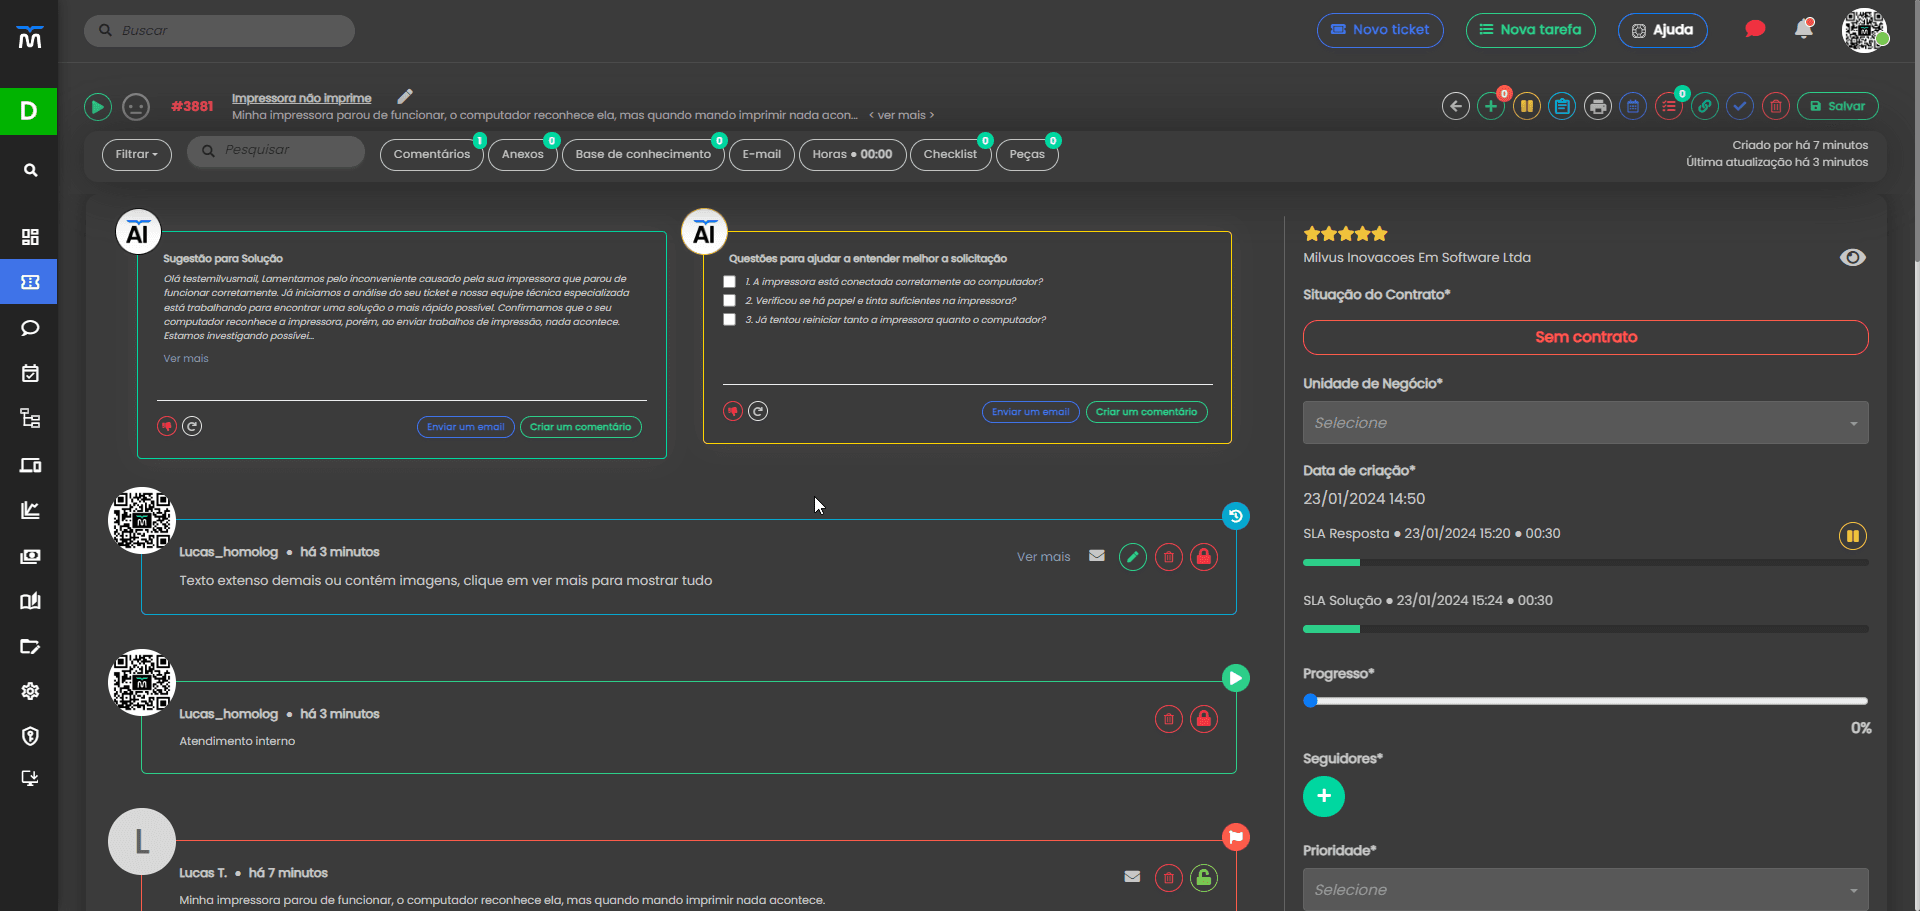The width and height of the screenshot is (1920, 911).
Task: Click the Pesquisar field in ticket tabs
Action: point(276,151)
